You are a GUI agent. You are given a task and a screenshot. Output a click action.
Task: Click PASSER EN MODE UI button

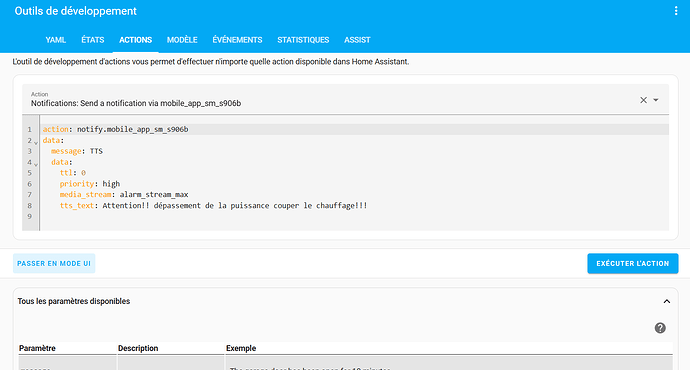(x=54, y=264)
